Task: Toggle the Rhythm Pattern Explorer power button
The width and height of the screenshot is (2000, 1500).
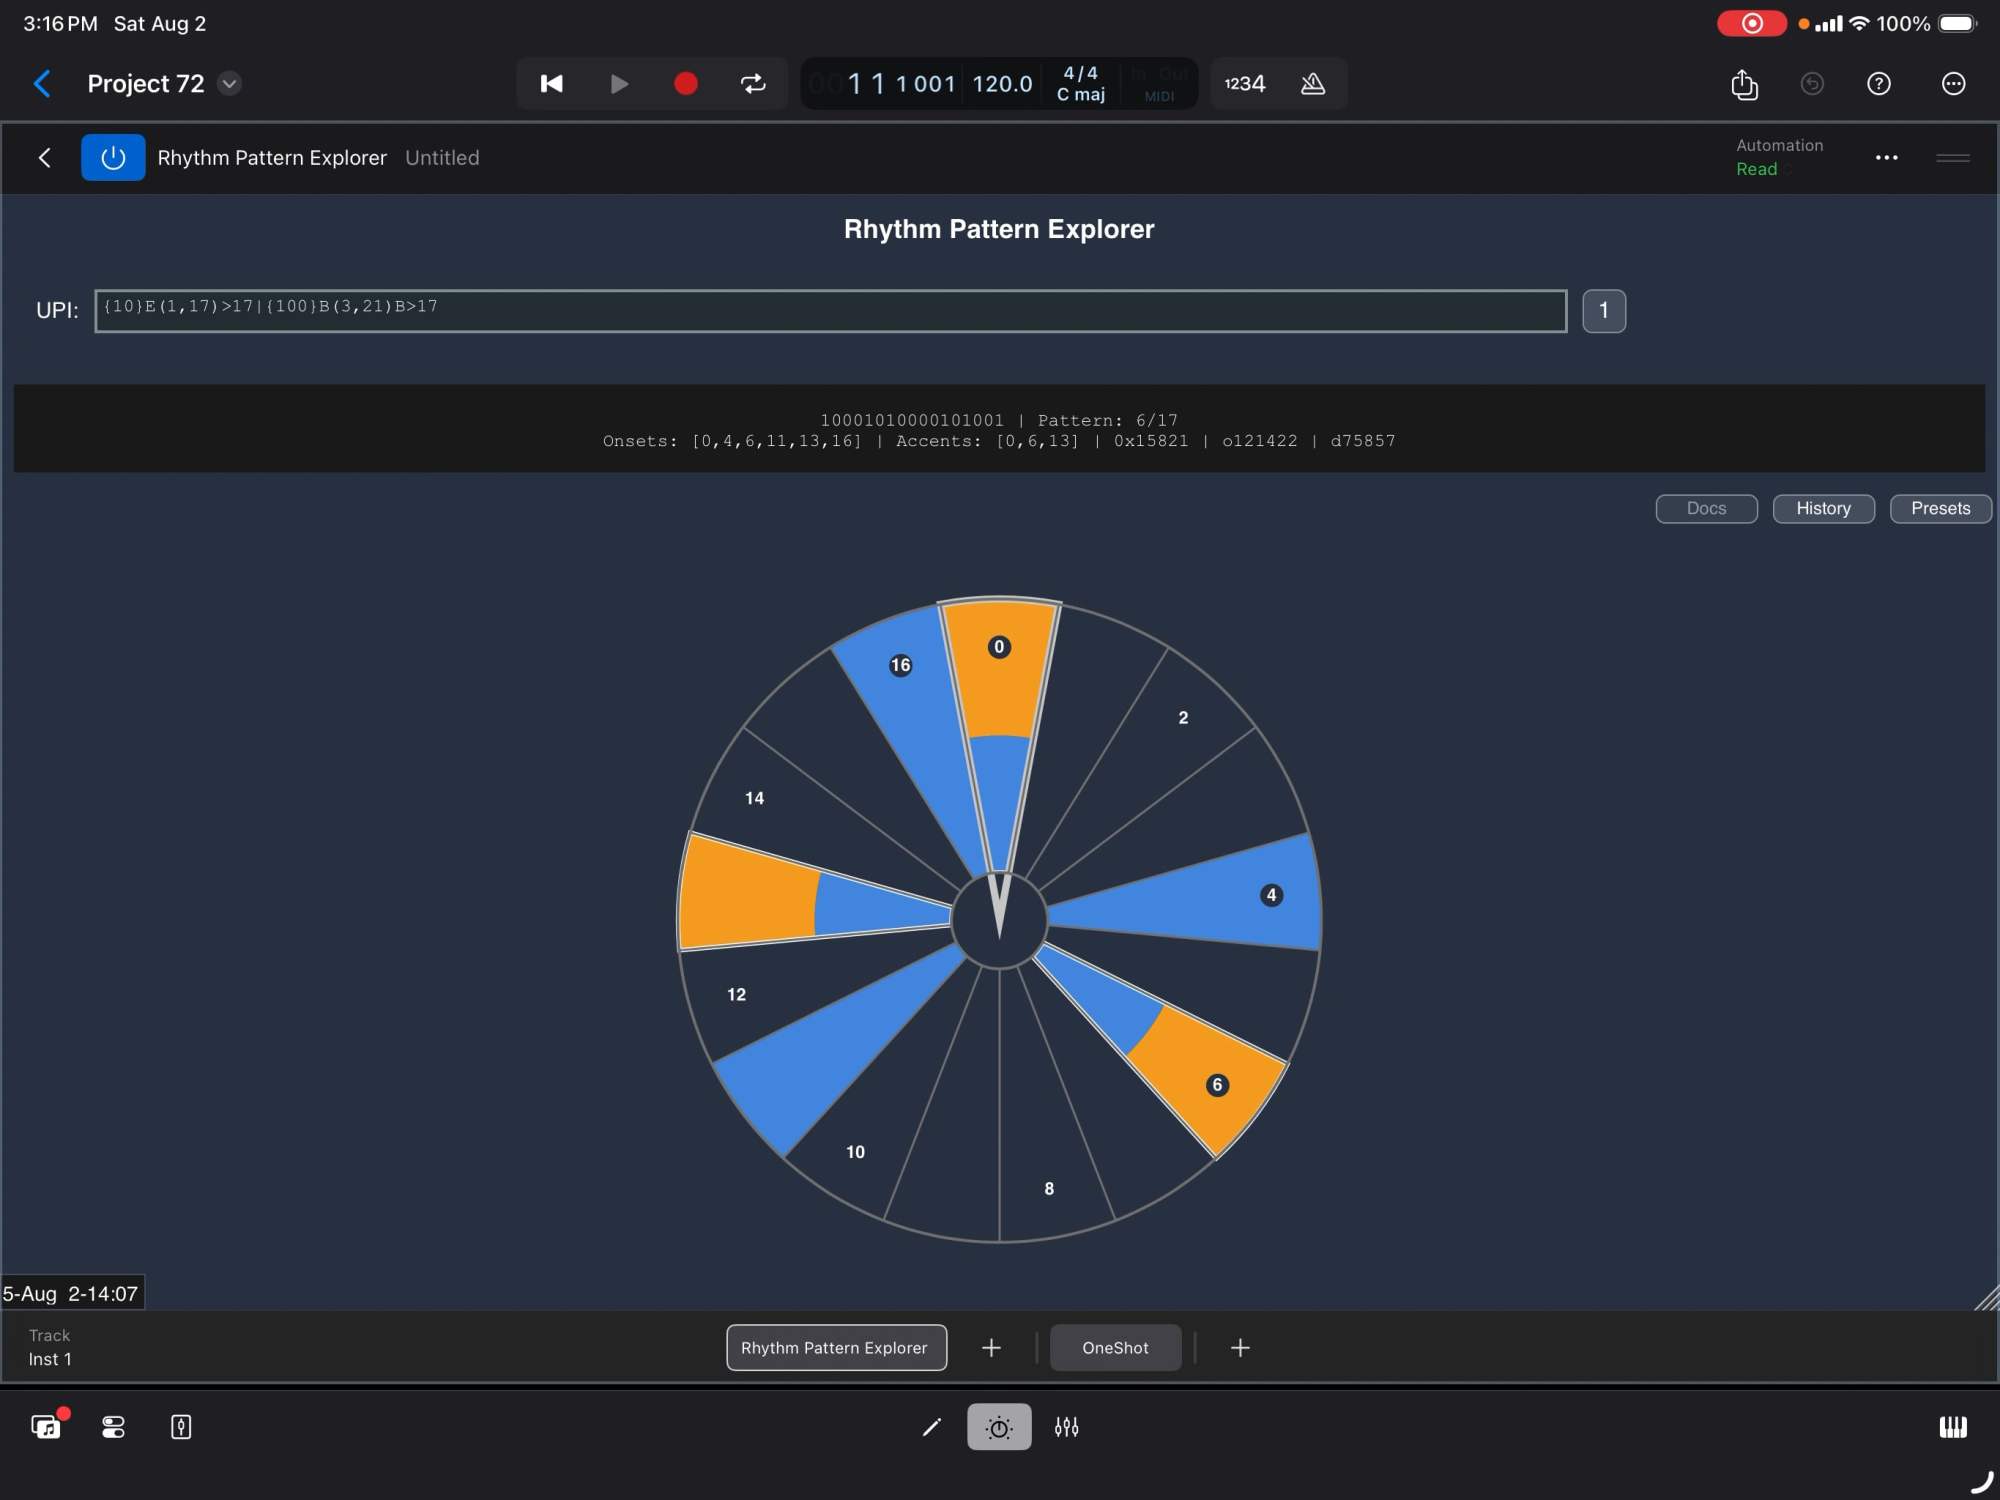Action: click(x=112, y=157)
